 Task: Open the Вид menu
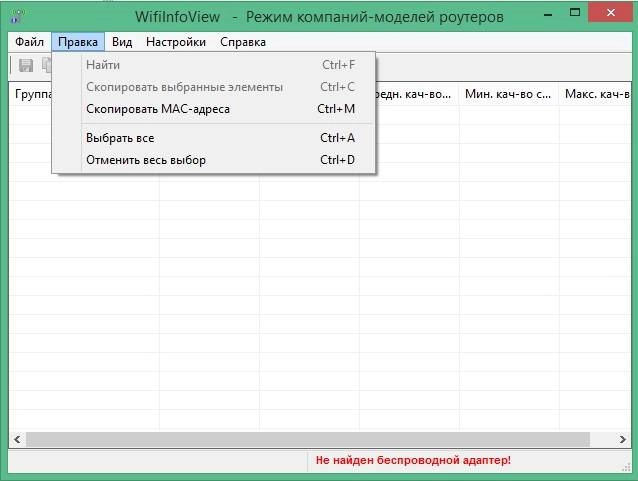(122, 42)
